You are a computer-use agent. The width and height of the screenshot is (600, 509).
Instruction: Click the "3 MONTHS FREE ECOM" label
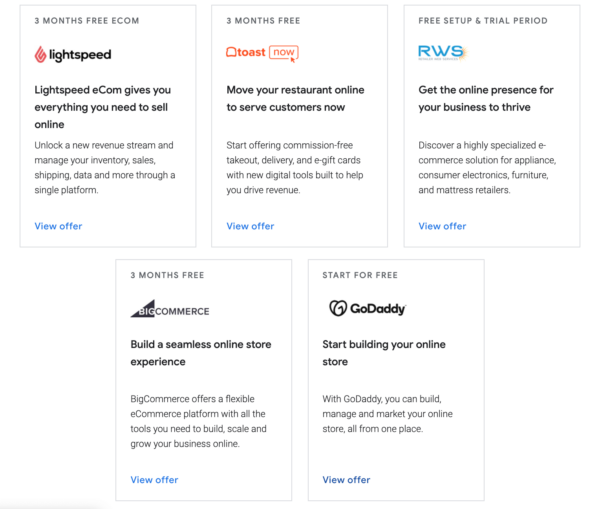tap(87, 20)
